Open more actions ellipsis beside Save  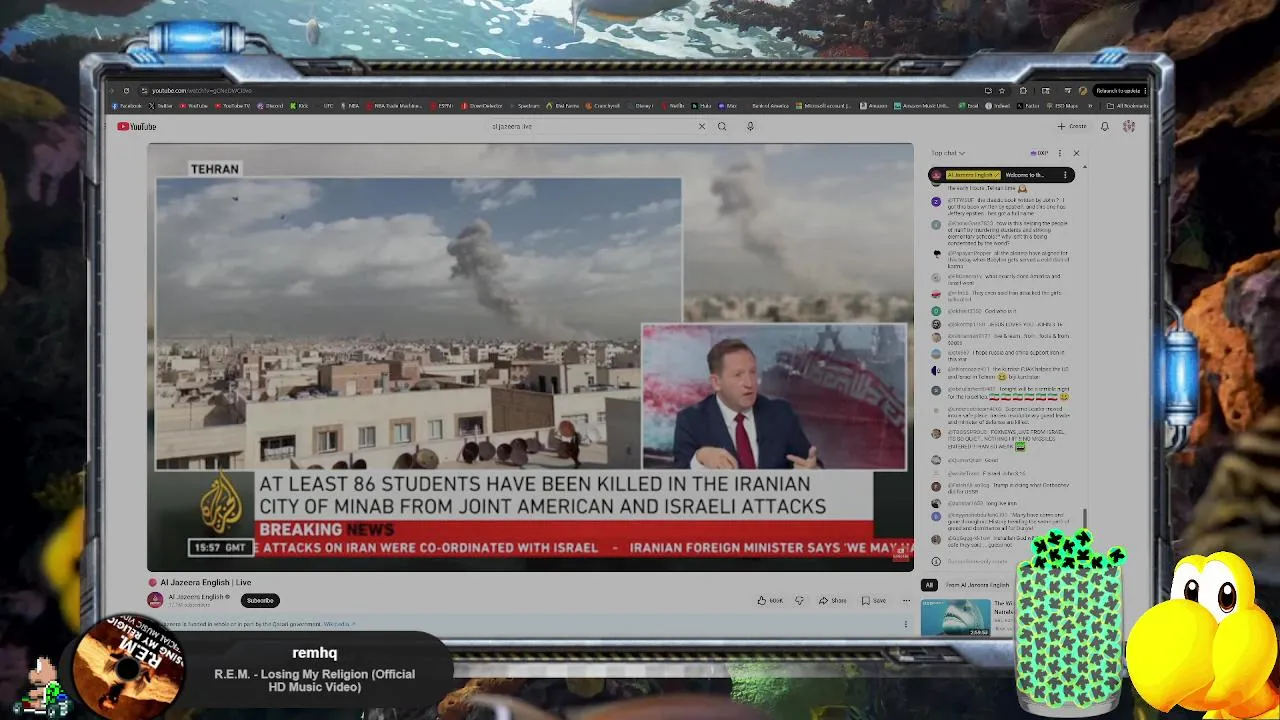[906, 600]
